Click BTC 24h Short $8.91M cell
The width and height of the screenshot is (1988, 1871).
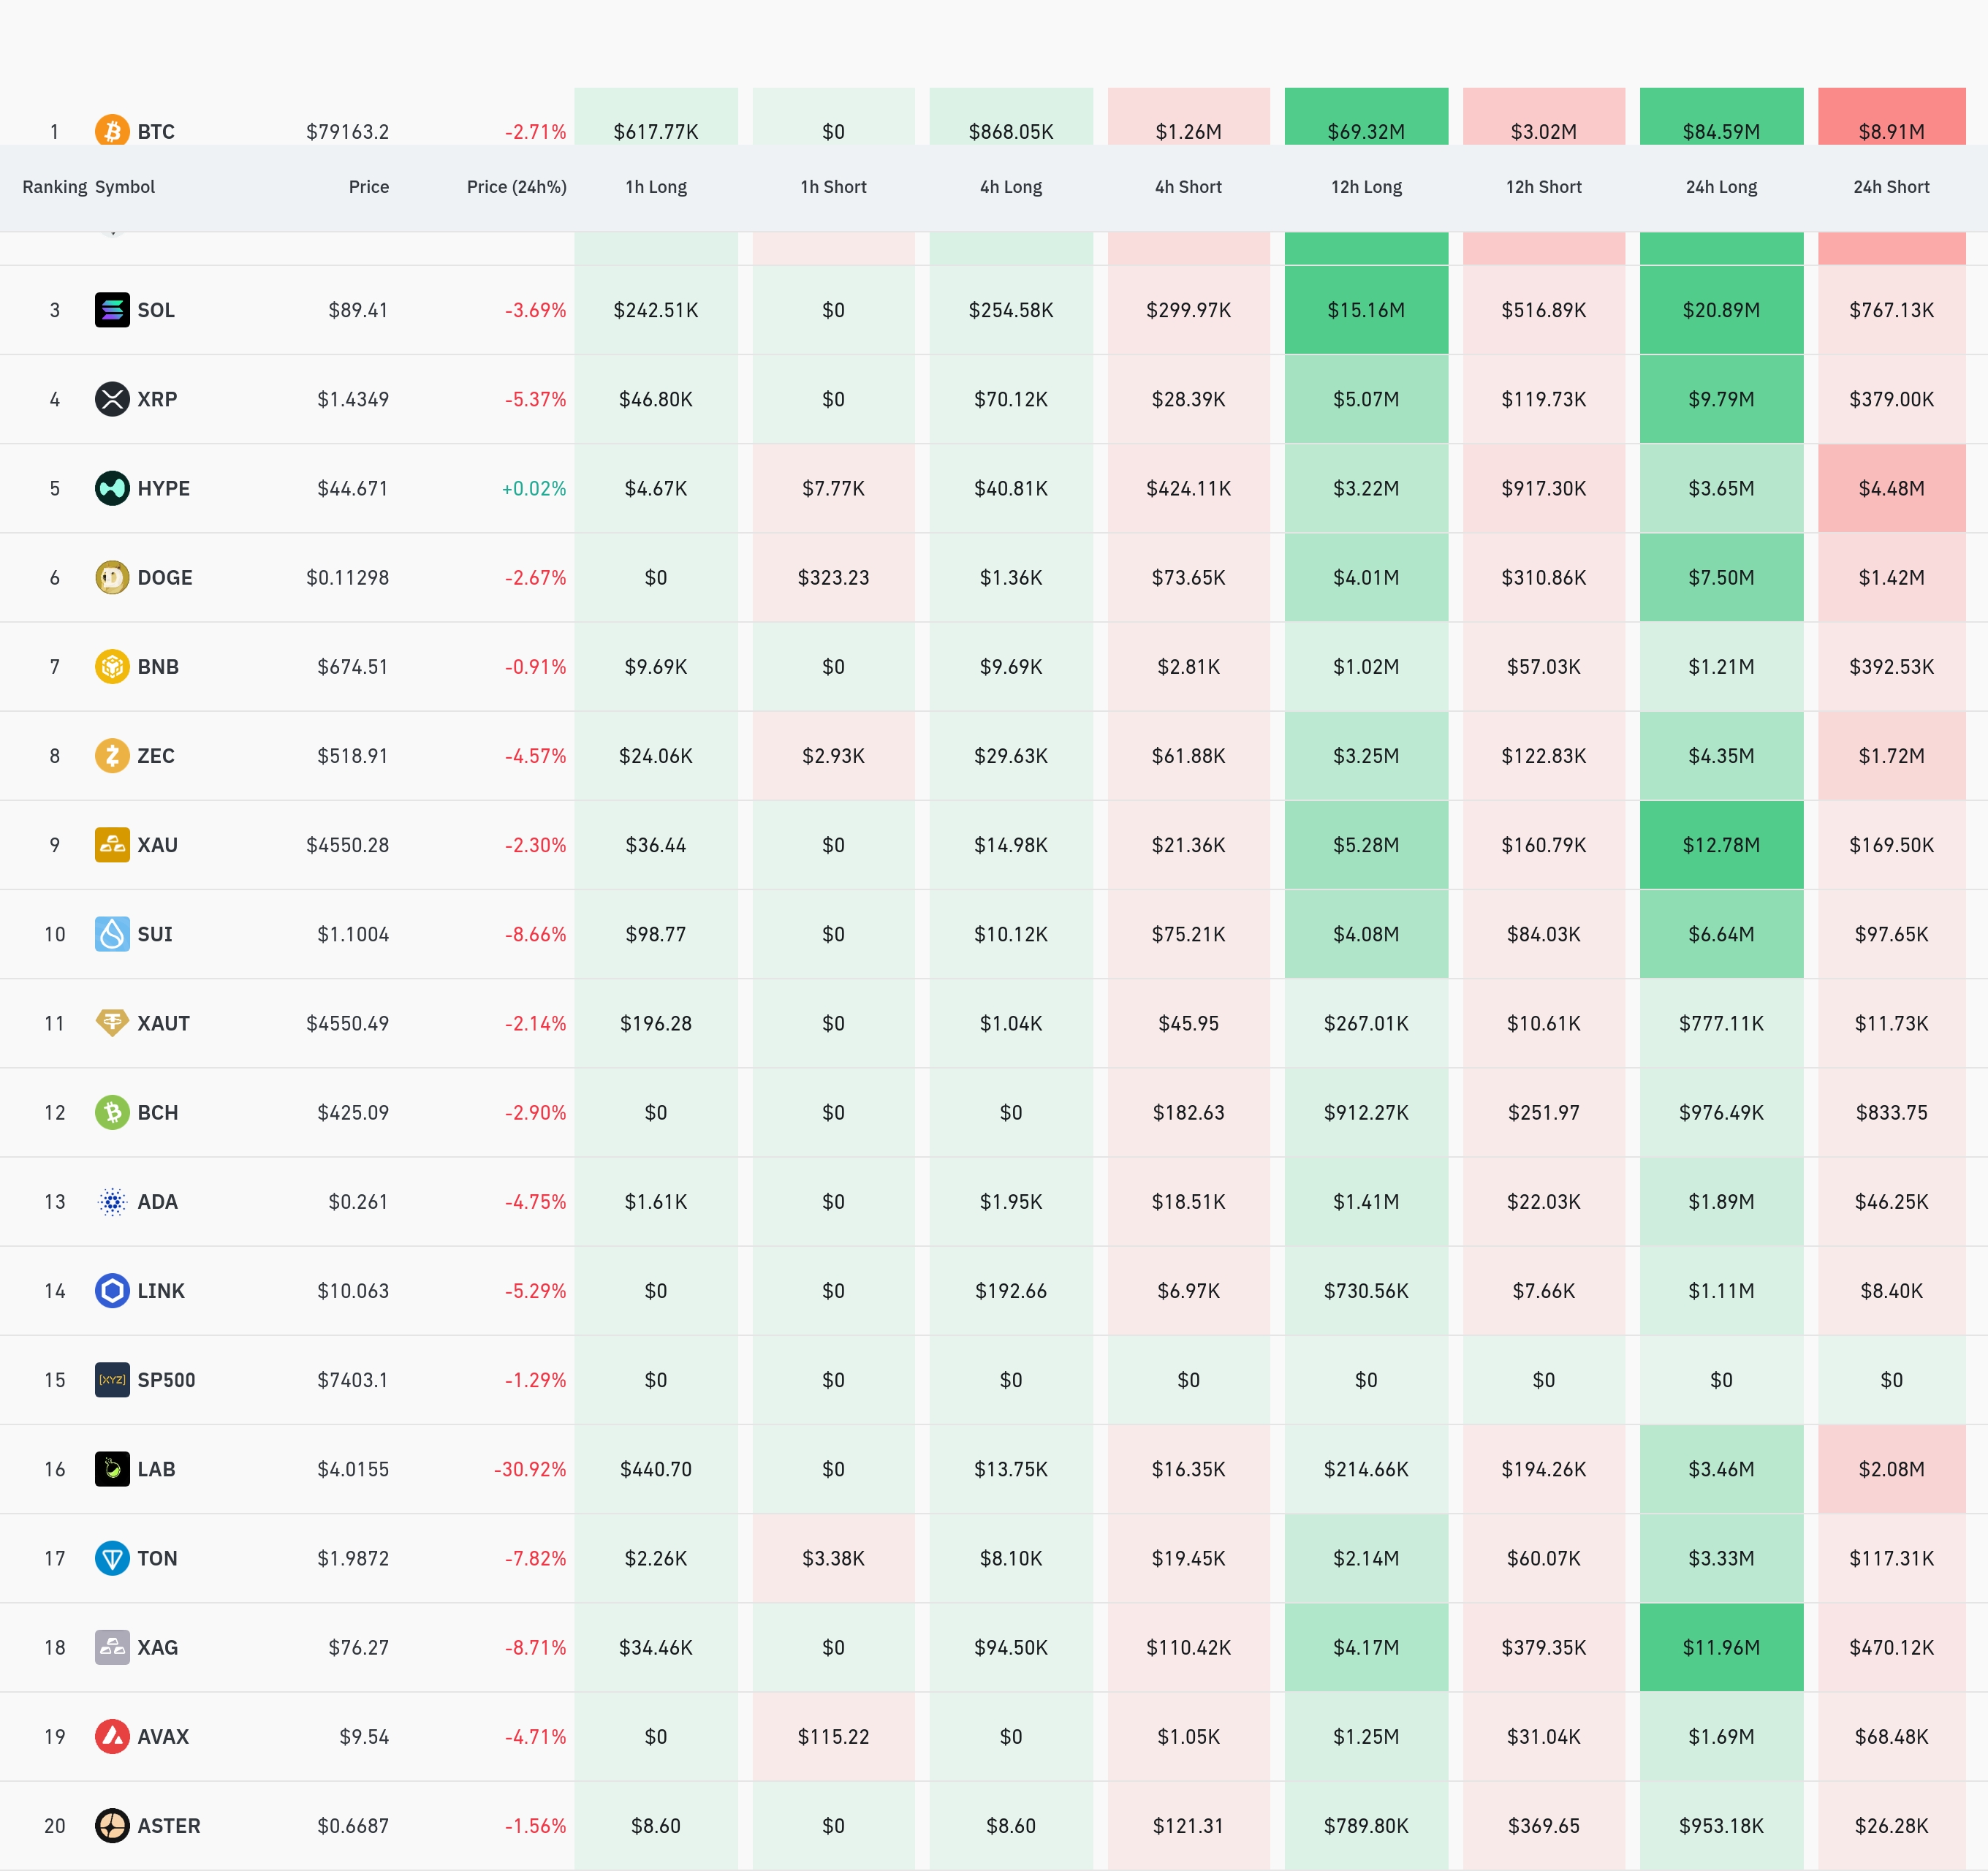[x=1892, y=117]
